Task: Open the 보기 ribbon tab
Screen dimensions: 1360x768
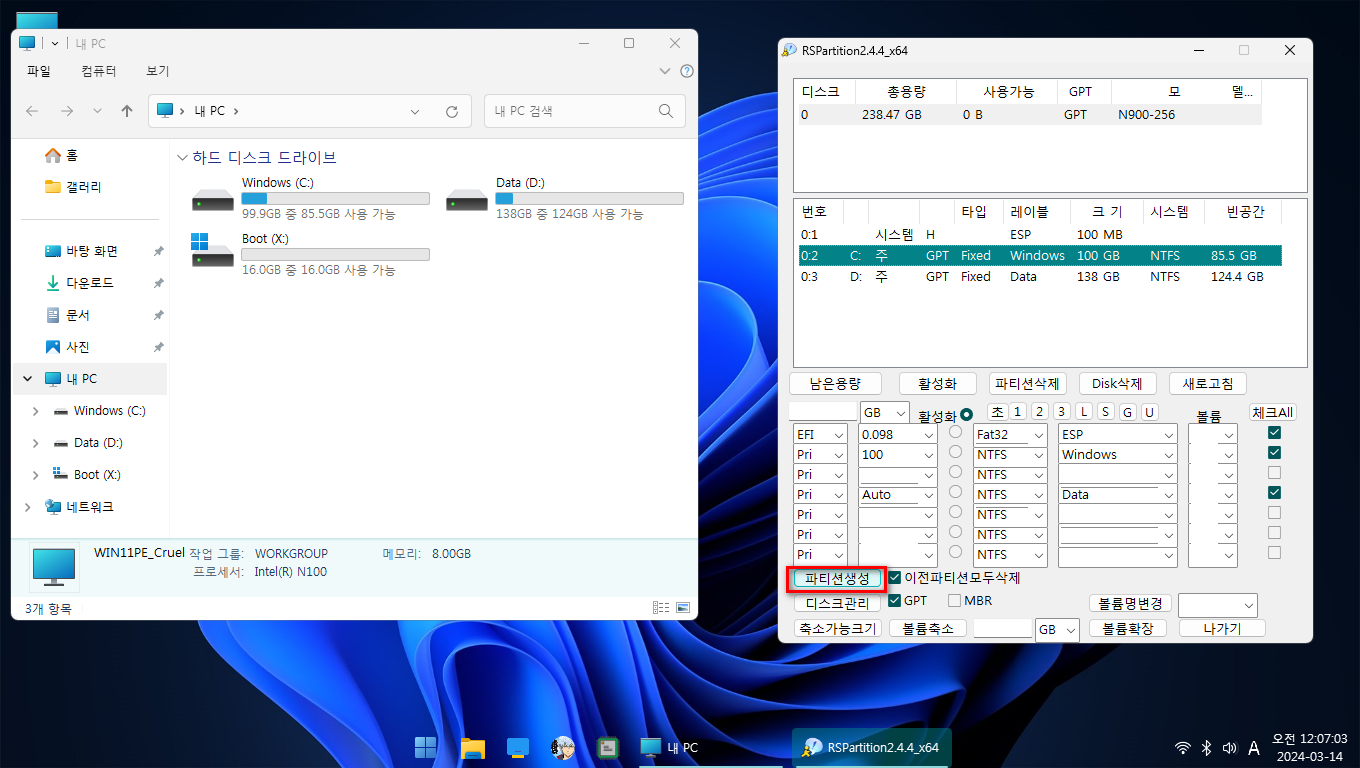Action: pyautogui.click(x=158, y=71)
